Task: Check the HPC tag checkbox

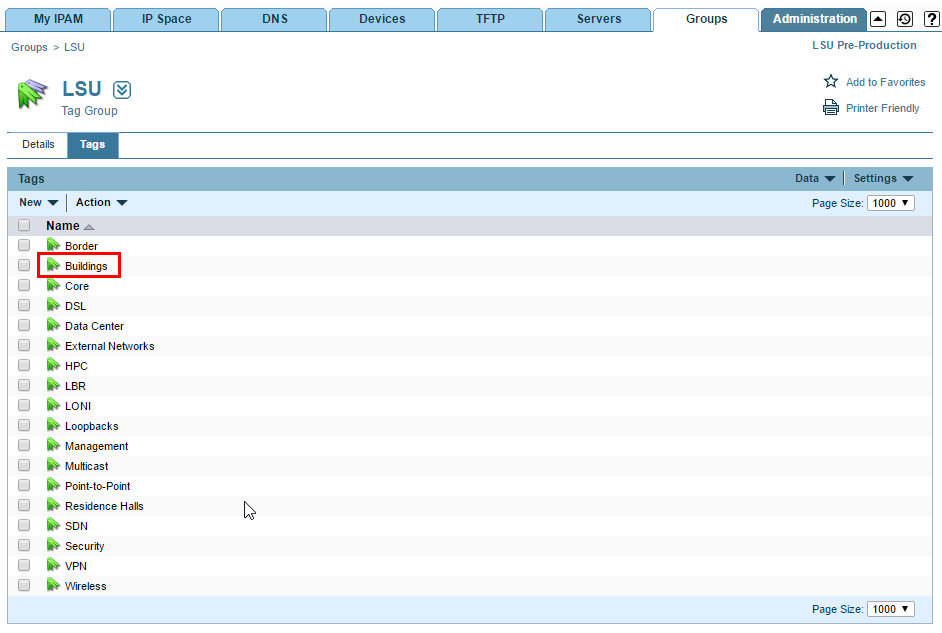Action: pos(24,365)
